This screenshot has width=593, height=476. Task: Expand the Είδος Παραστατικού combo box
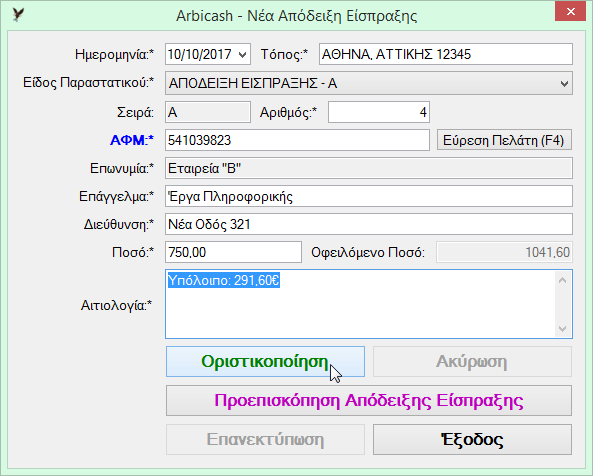click(564, 83)
